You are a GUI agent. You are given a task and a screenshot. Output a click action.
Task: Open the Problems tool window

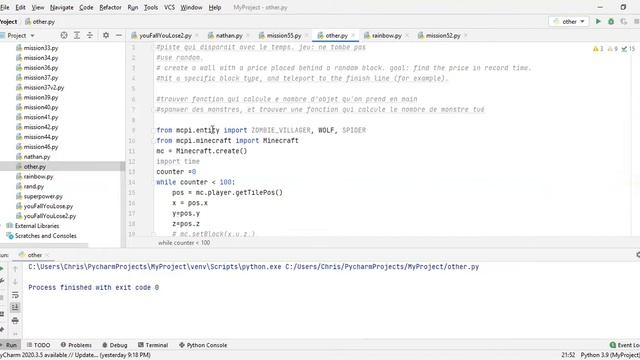pyautogui.click(x=76, y=345)
